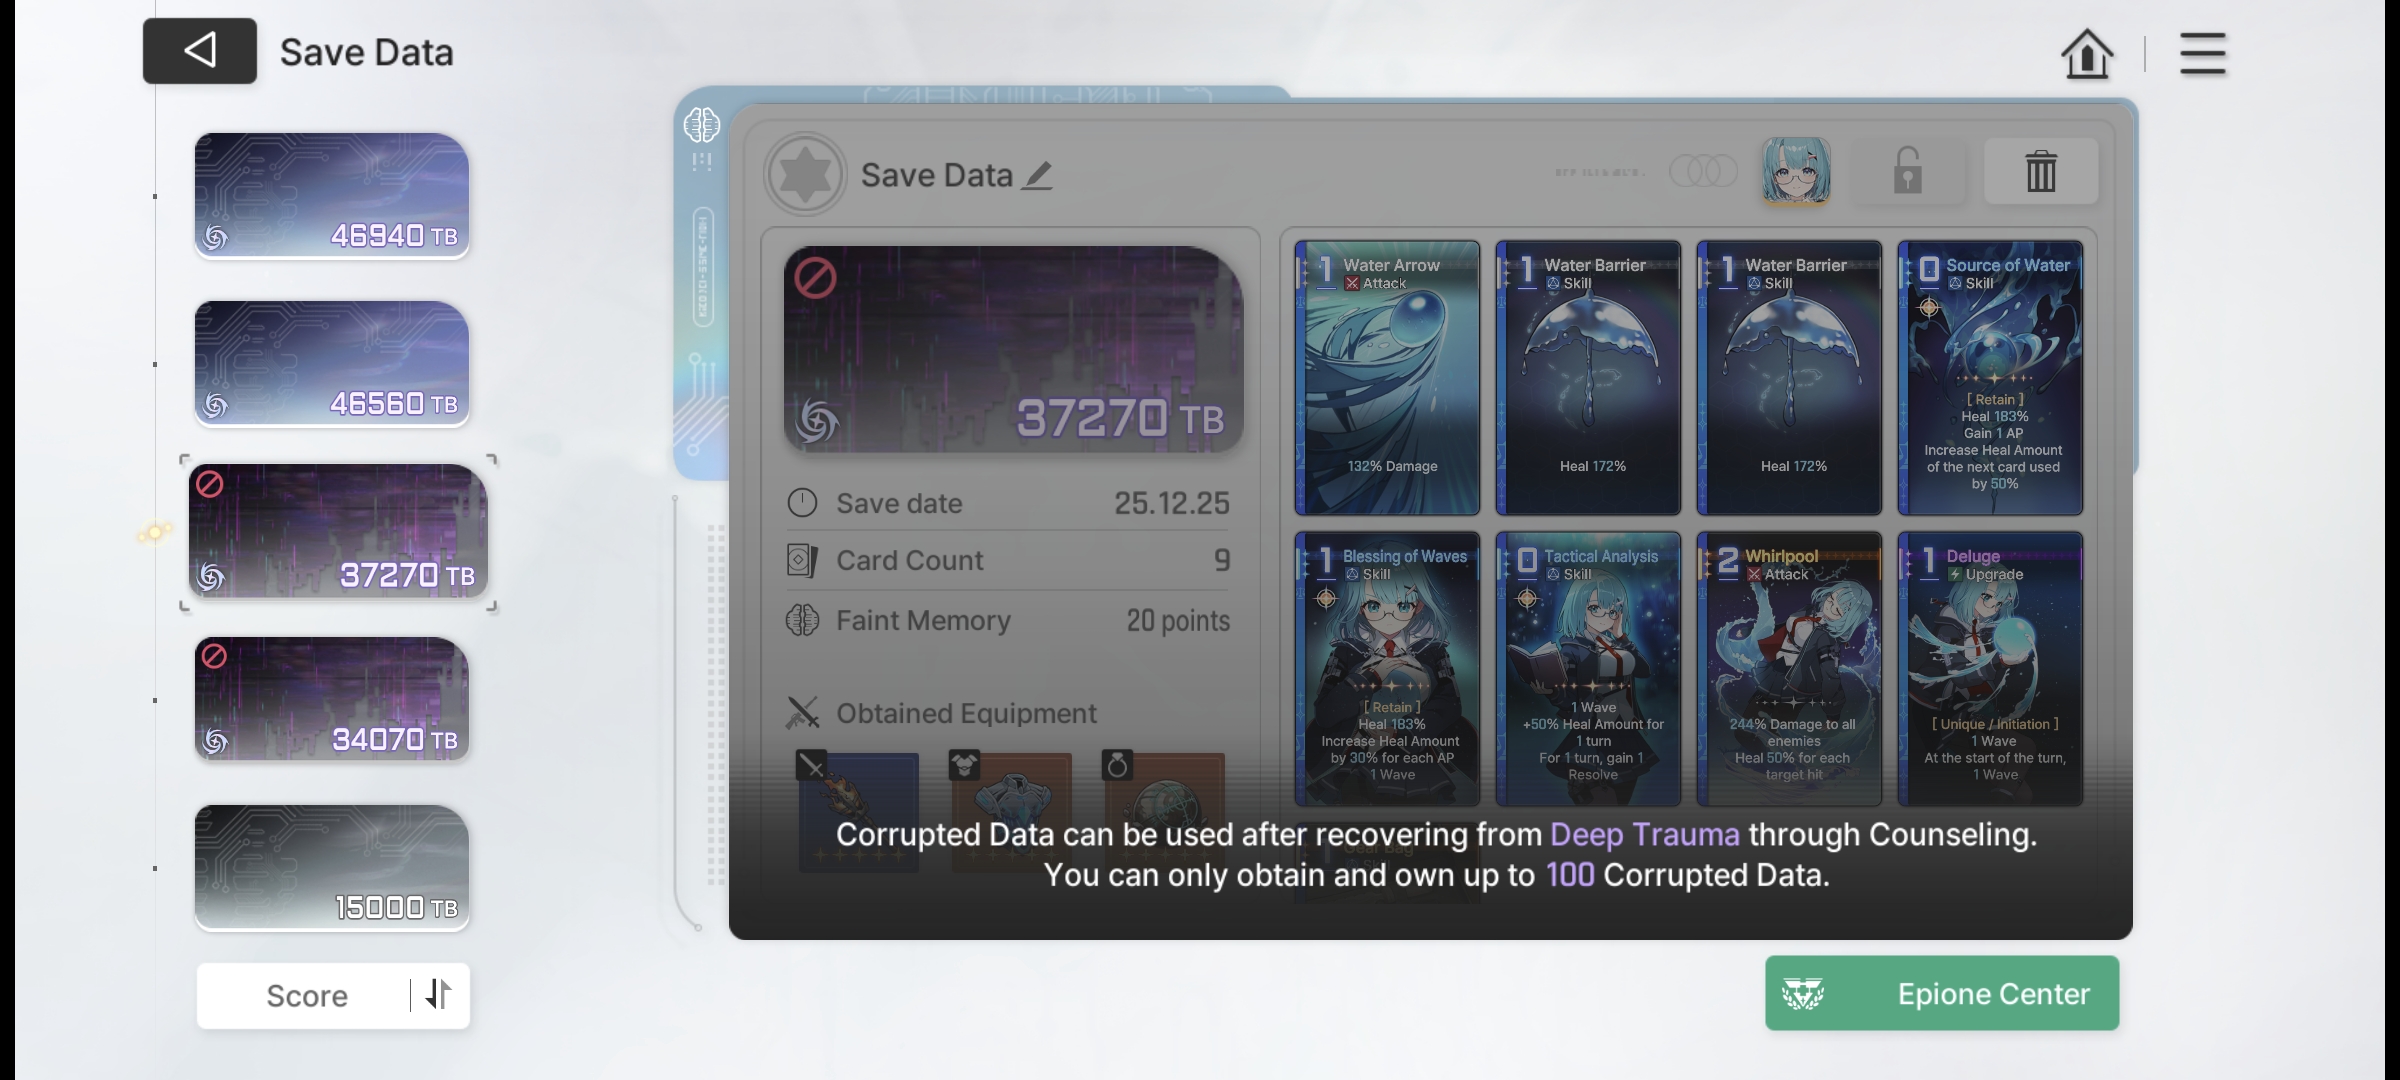The width and height of the screenshot is (2400, 1080).
Task: Select the brain icon side tab
Action: tap(702, 126)
